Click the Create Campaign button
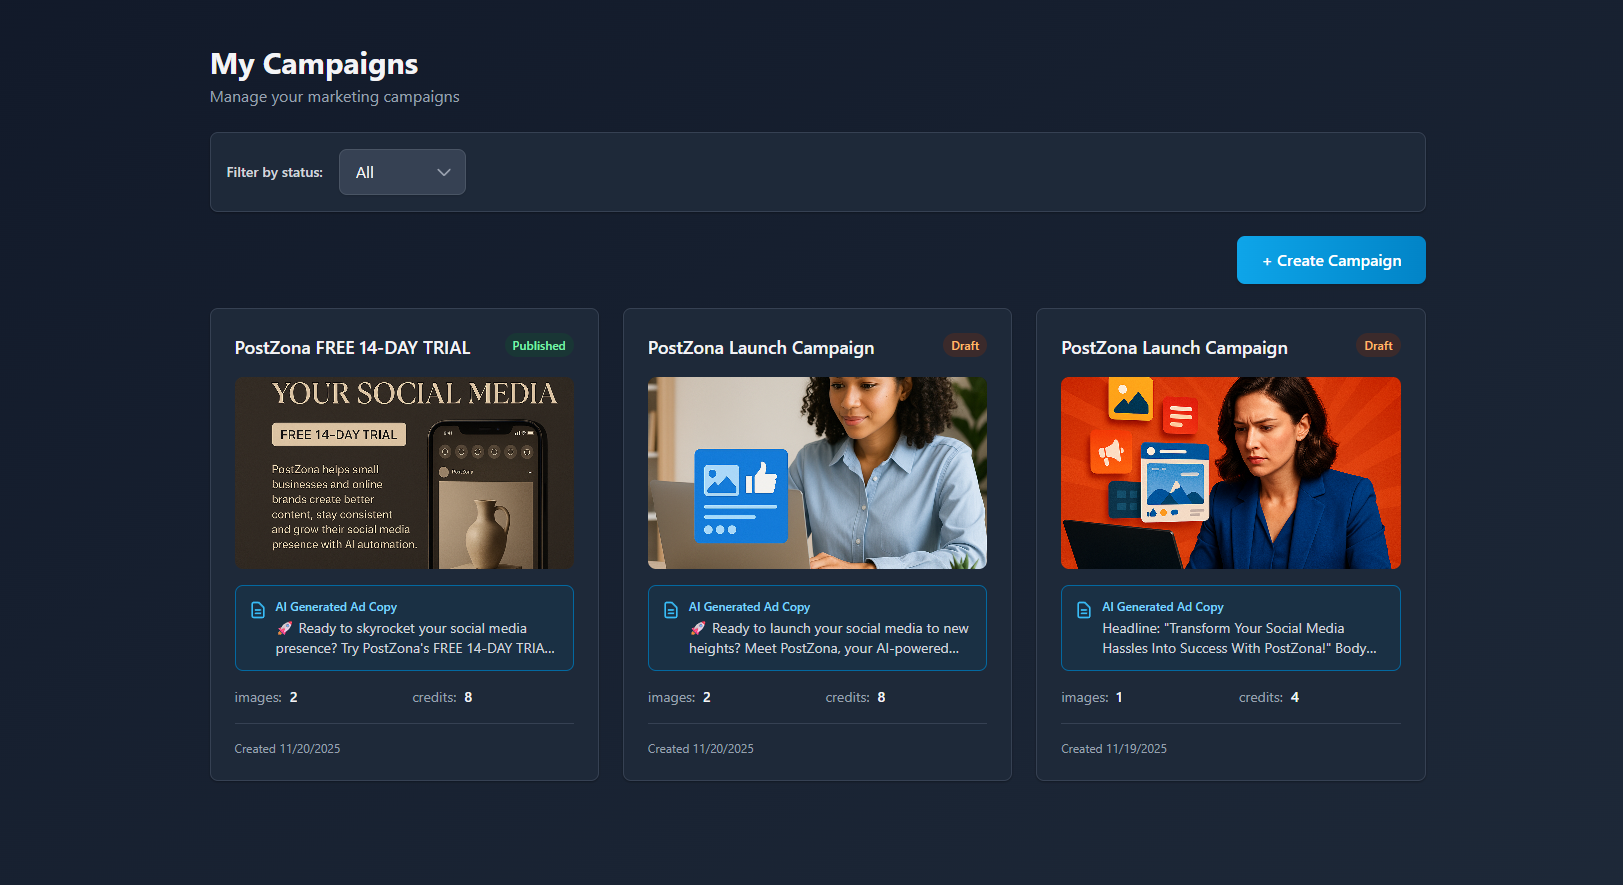1623x885 pixels. 1331,260
